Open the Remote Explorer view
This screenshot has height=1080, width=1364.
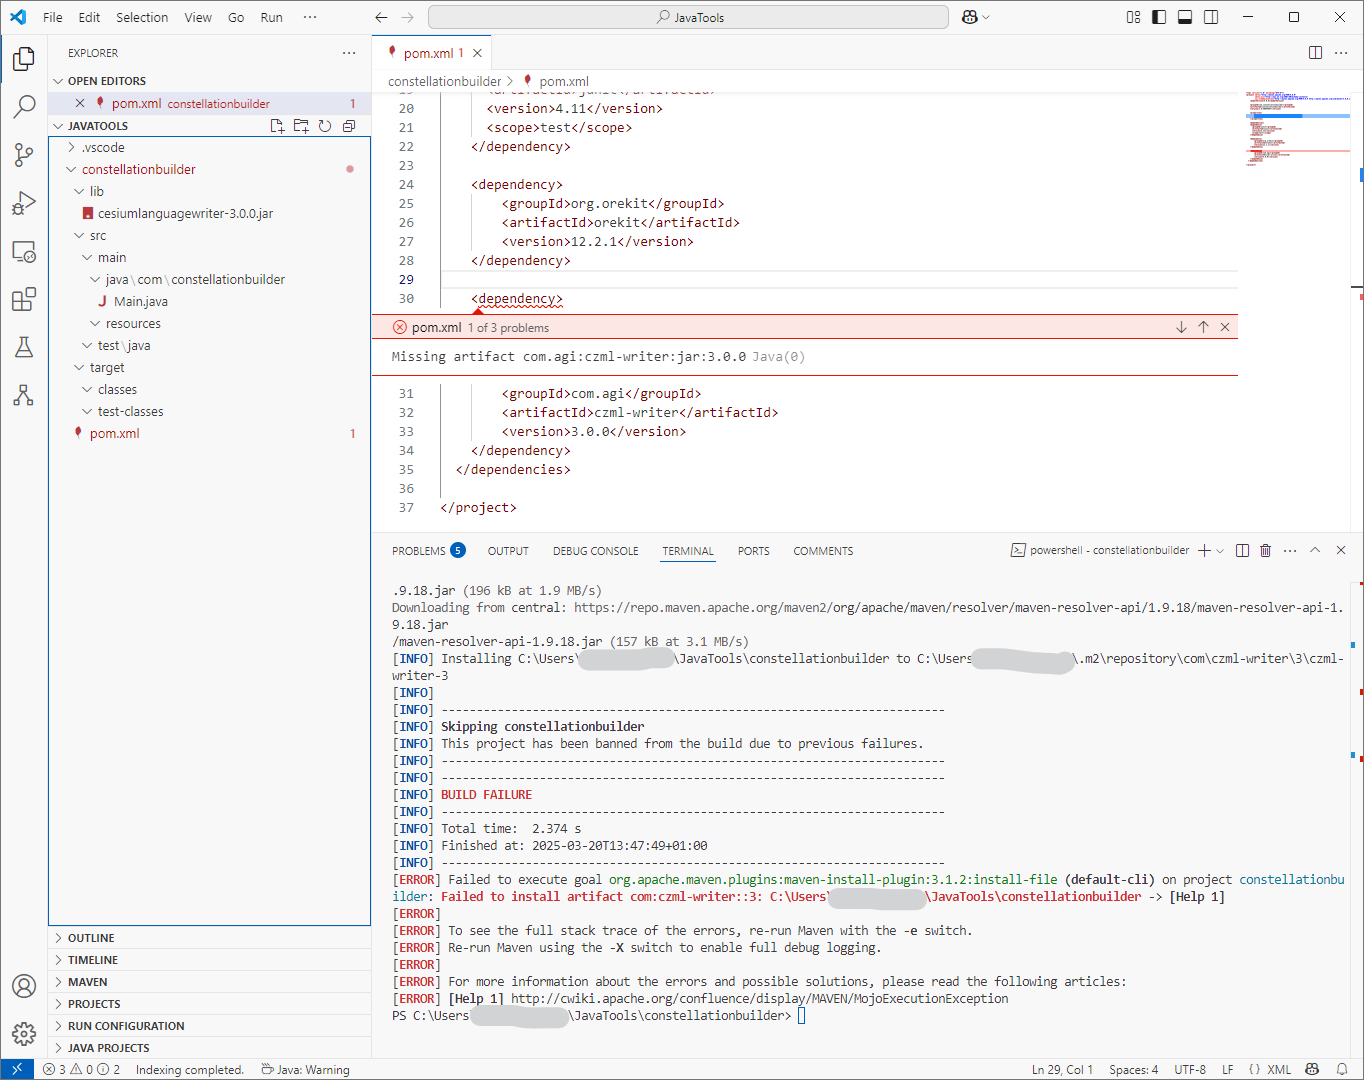24,251
